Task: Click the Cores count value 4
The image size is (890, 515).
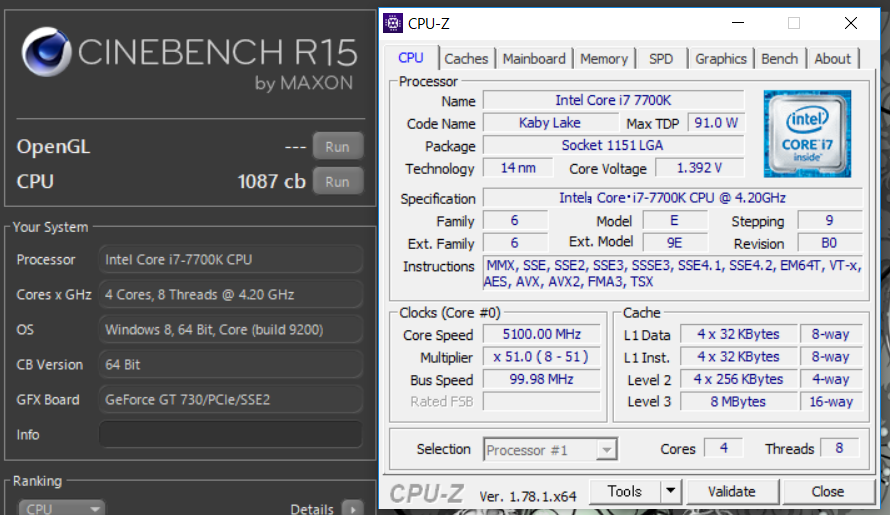Action: click(x=724, y=448)
